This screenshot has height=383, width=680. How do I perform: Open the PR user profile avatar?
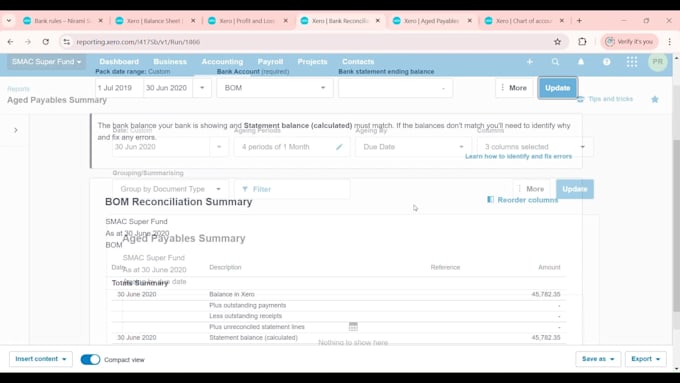click(x=657, y=62)
